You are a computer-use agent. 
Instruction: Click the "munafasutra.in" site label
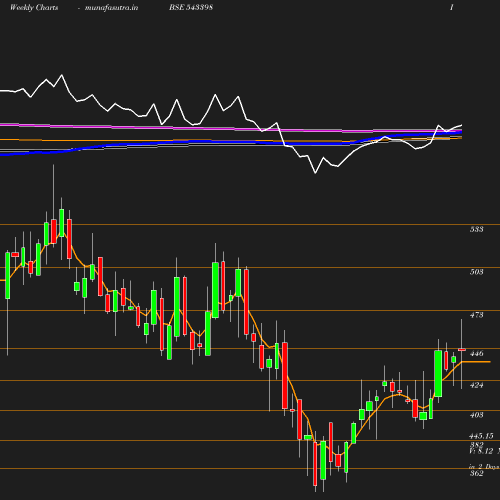click(111, 8)
